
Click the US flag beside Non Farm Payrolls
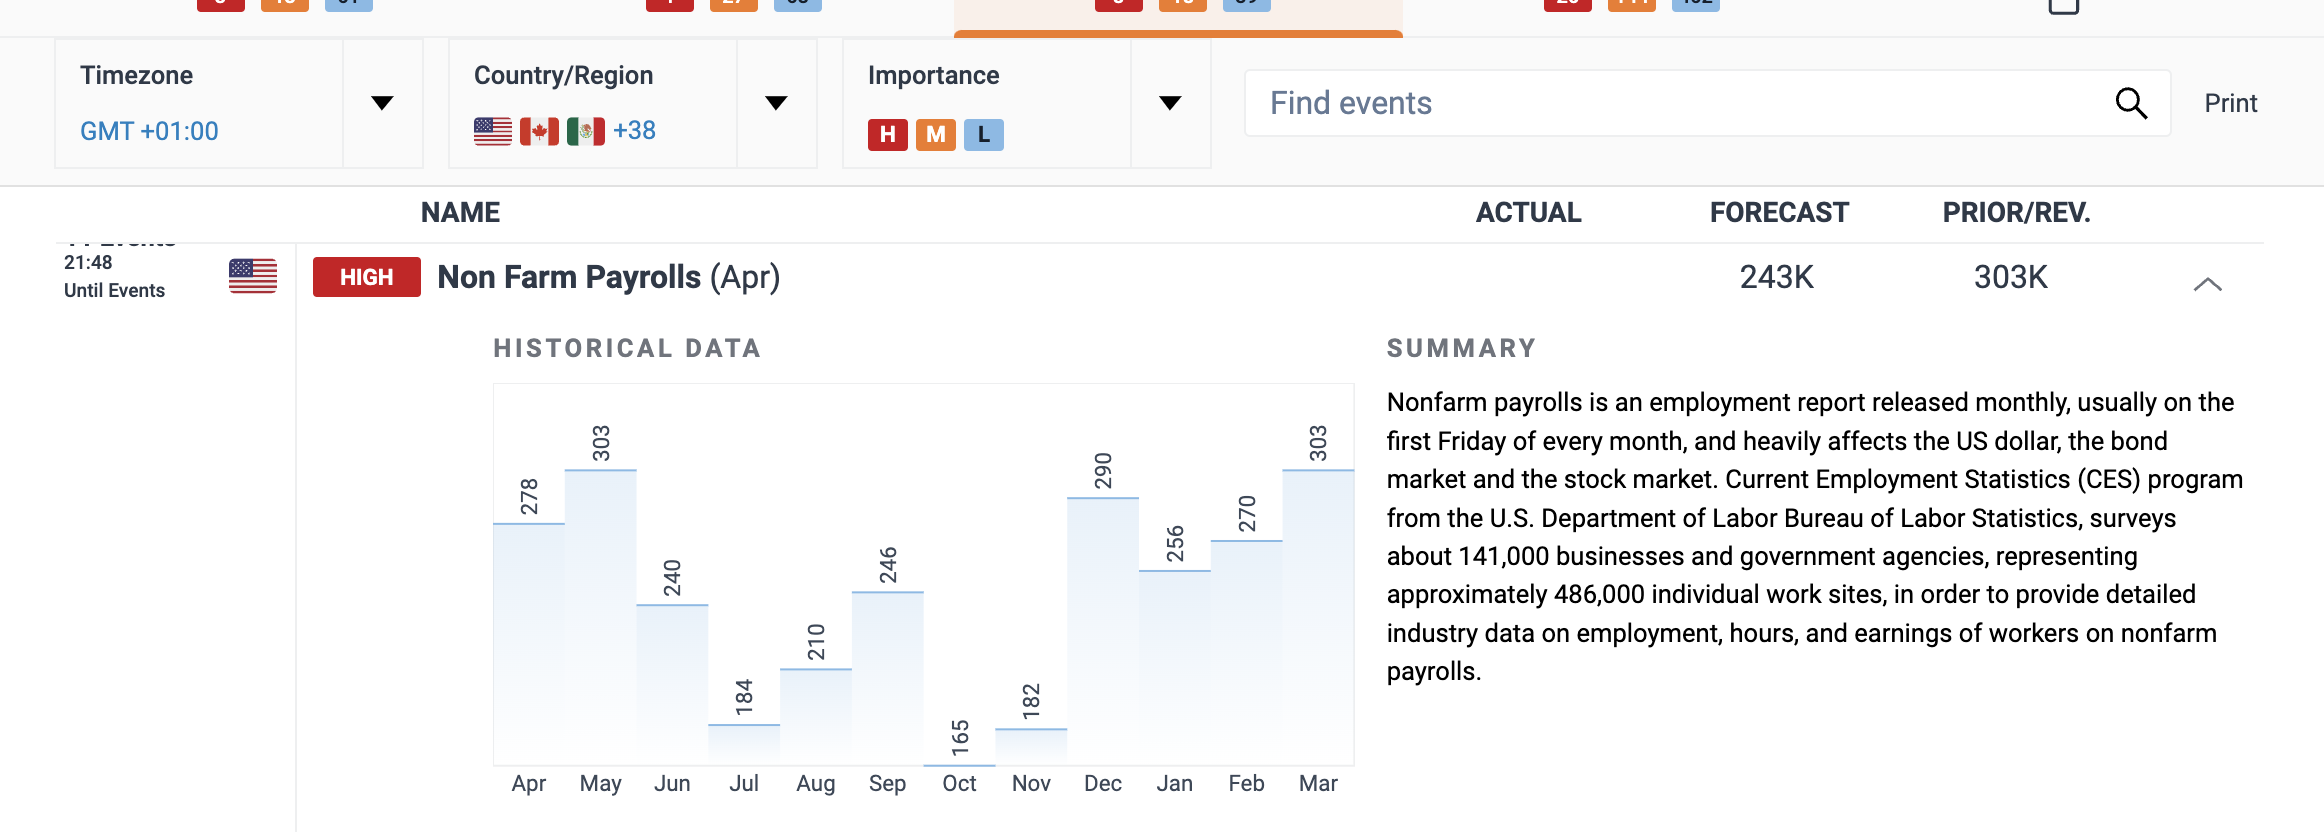pos(253,276)
